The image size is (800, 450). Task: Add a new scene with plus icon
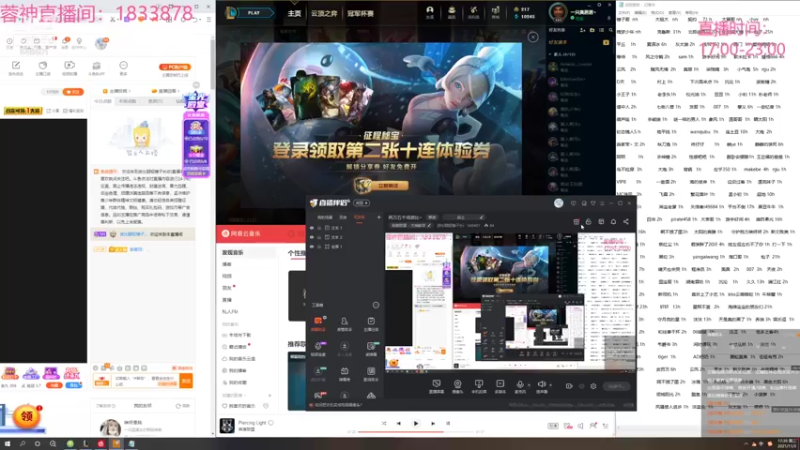click(x=379, y=217)
